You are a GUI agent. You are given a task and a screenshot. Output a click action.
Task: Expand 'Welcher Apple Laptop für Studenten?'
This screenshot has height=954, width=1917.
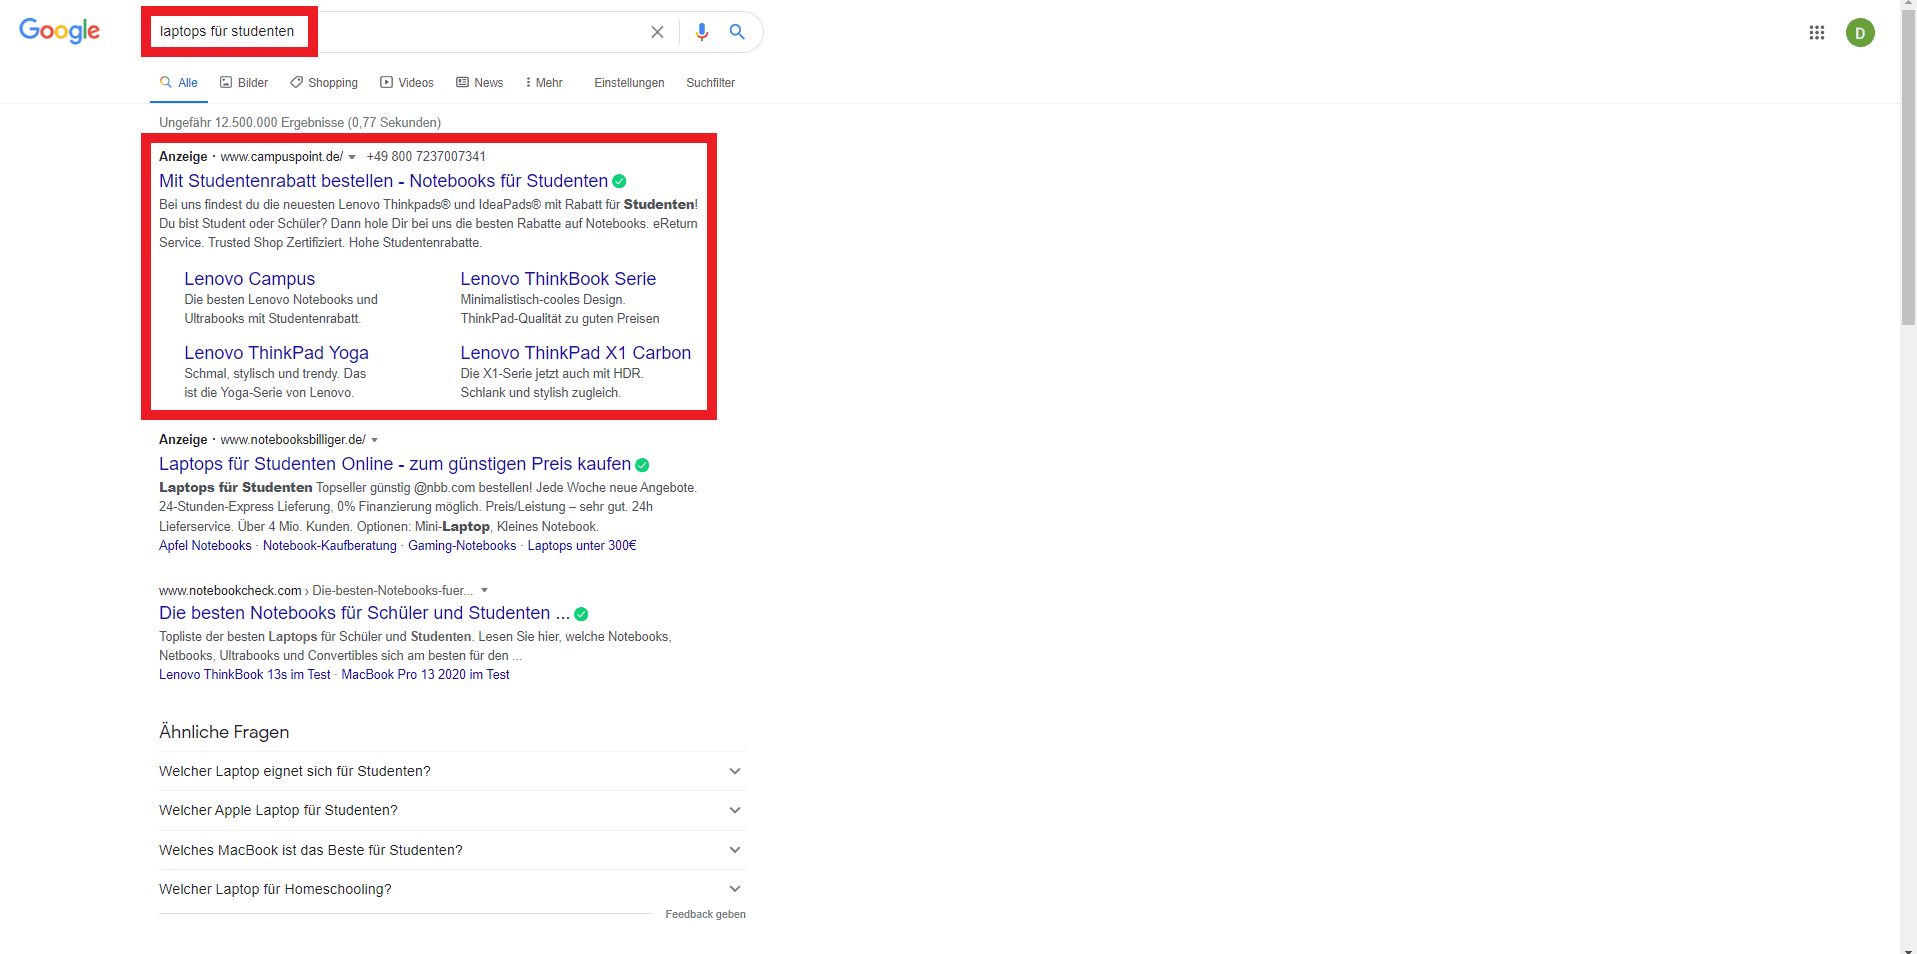tap(452, 811)
